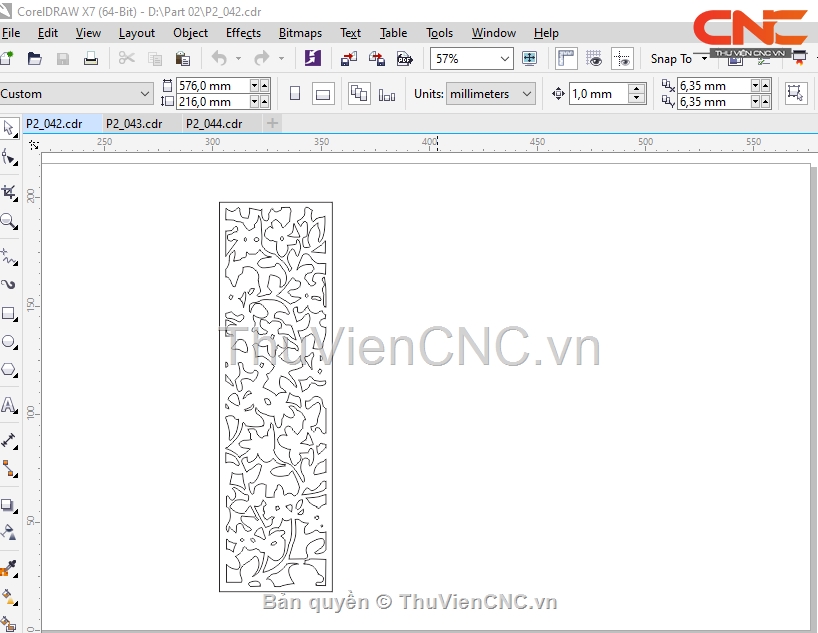Open the Tools menu

pos(439,33)
